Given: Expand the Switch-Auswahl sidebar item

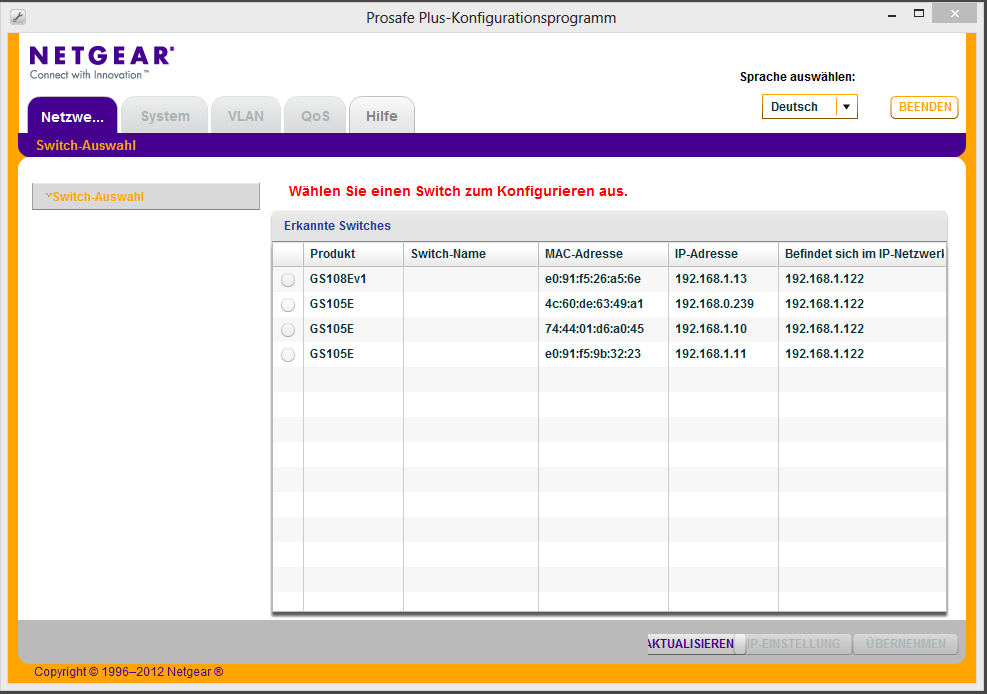Looking at the screenshot, I should [x=145, y=197].
